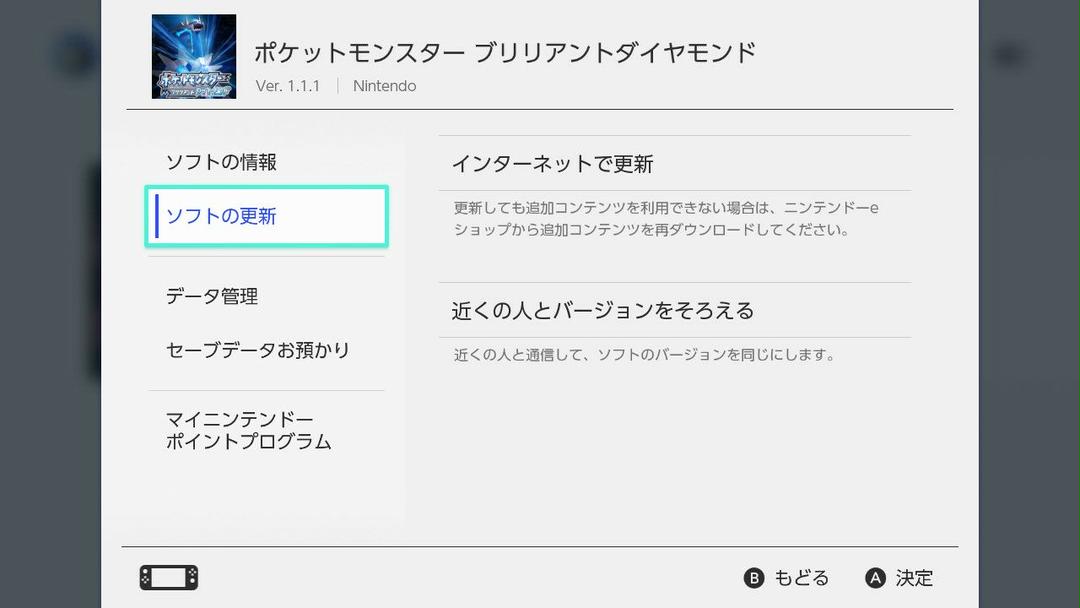
Task: Click the Ver. 1.1.1 version text
Action: tap(288, 86)
